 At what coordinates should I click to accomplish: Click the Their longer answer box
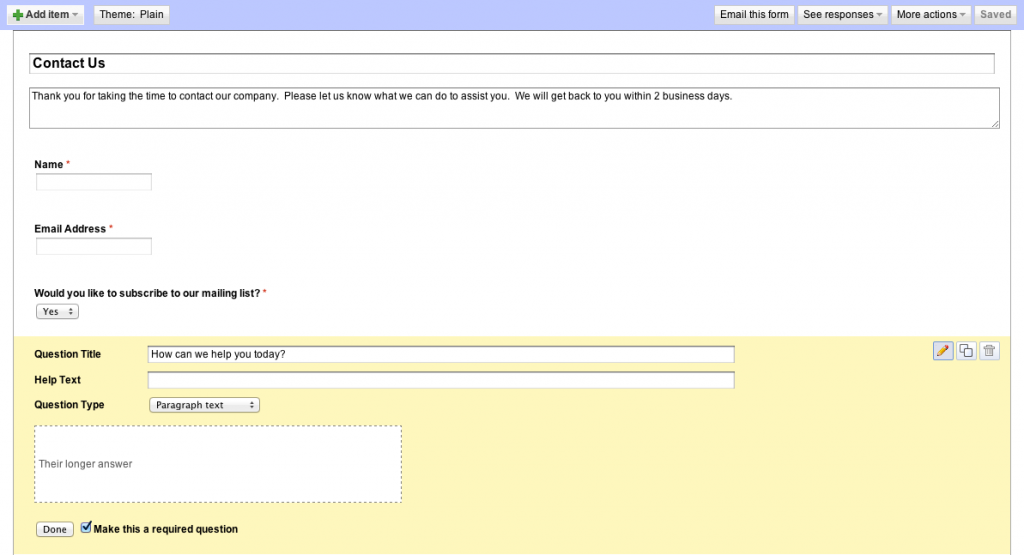(x=218, y=464)
